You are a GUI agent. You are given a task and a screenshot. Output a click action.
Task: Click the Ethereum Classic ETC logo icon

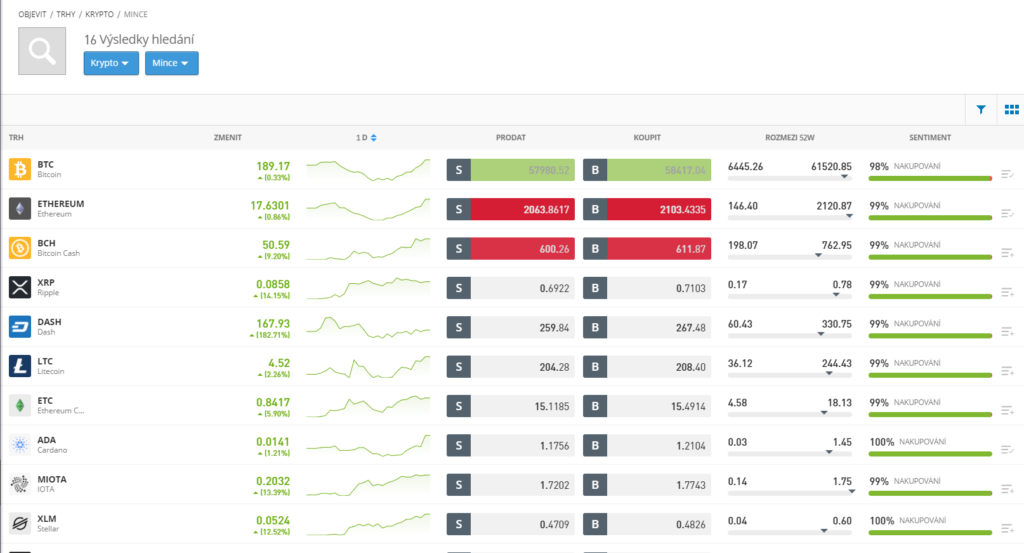click(x=20, y=405)
